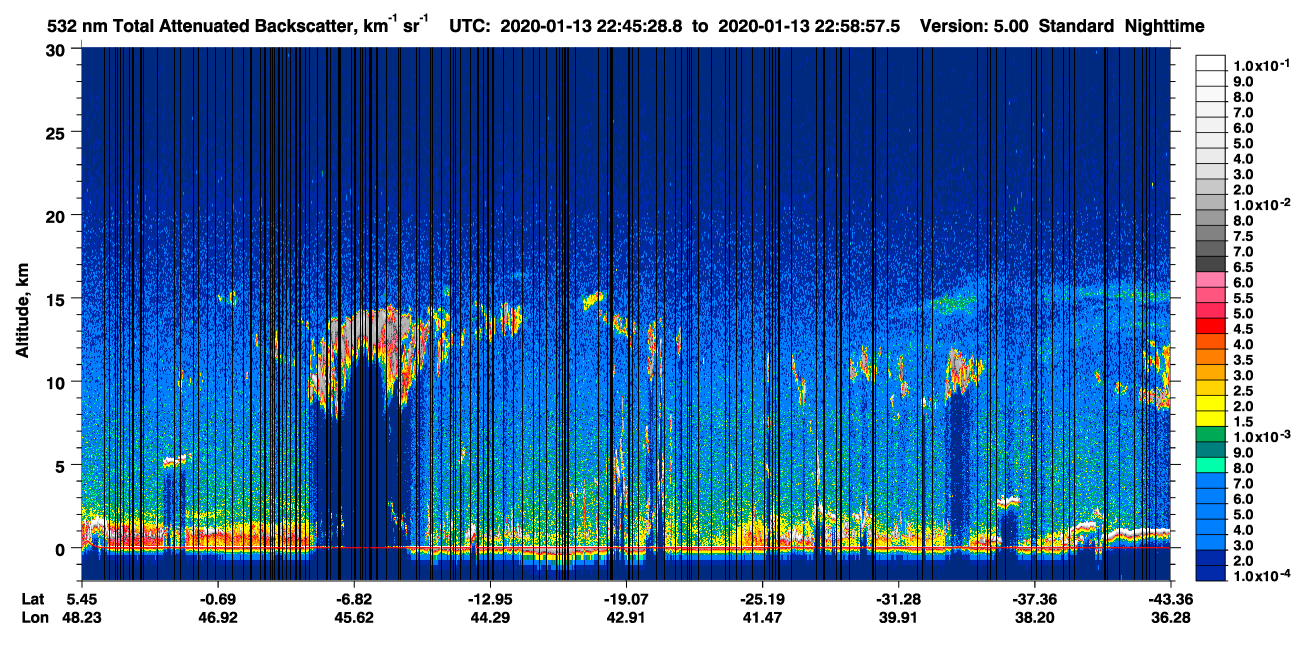Click longitude value '39.91'

pos(898,618)
